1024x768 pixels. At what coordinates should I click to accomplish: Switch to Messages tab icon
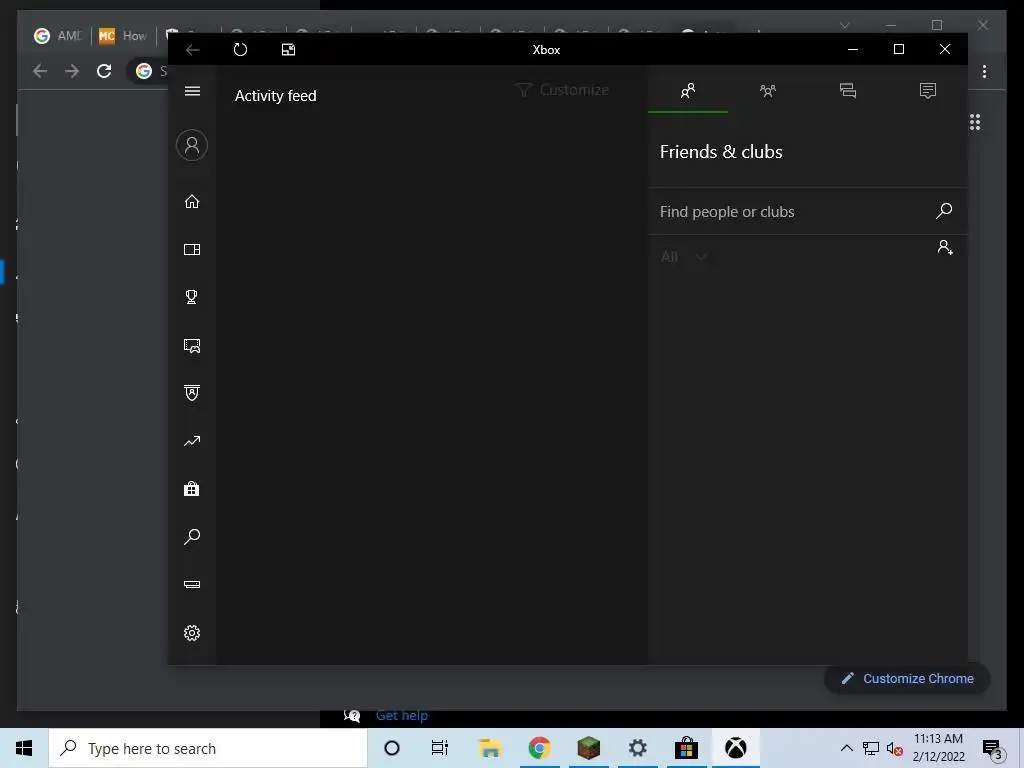click(848, 91)
